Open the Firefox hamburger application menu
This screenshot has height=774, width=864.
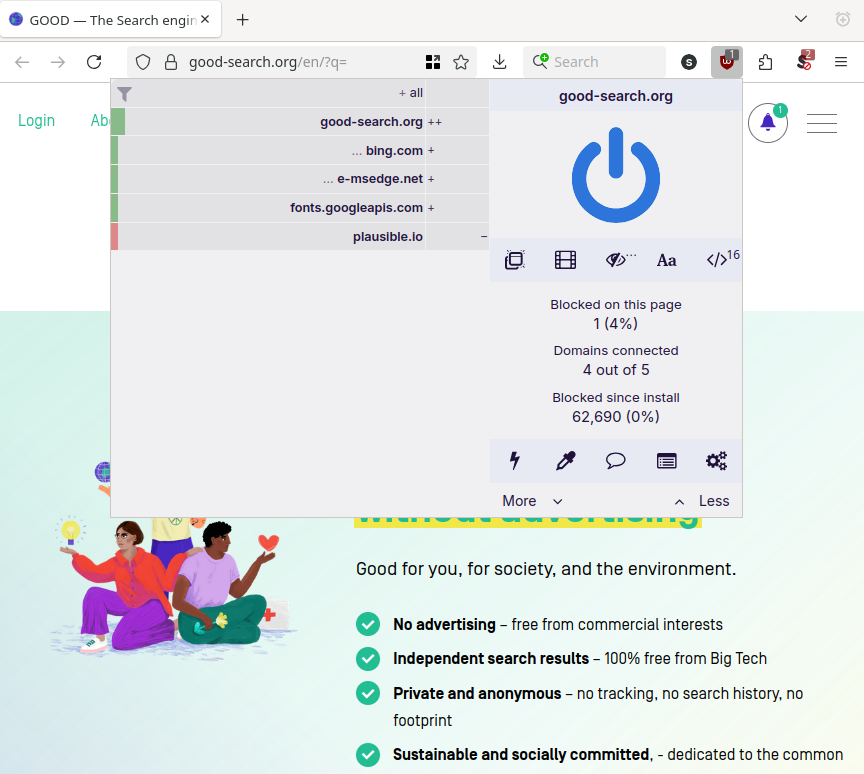(x=841, y=61)
